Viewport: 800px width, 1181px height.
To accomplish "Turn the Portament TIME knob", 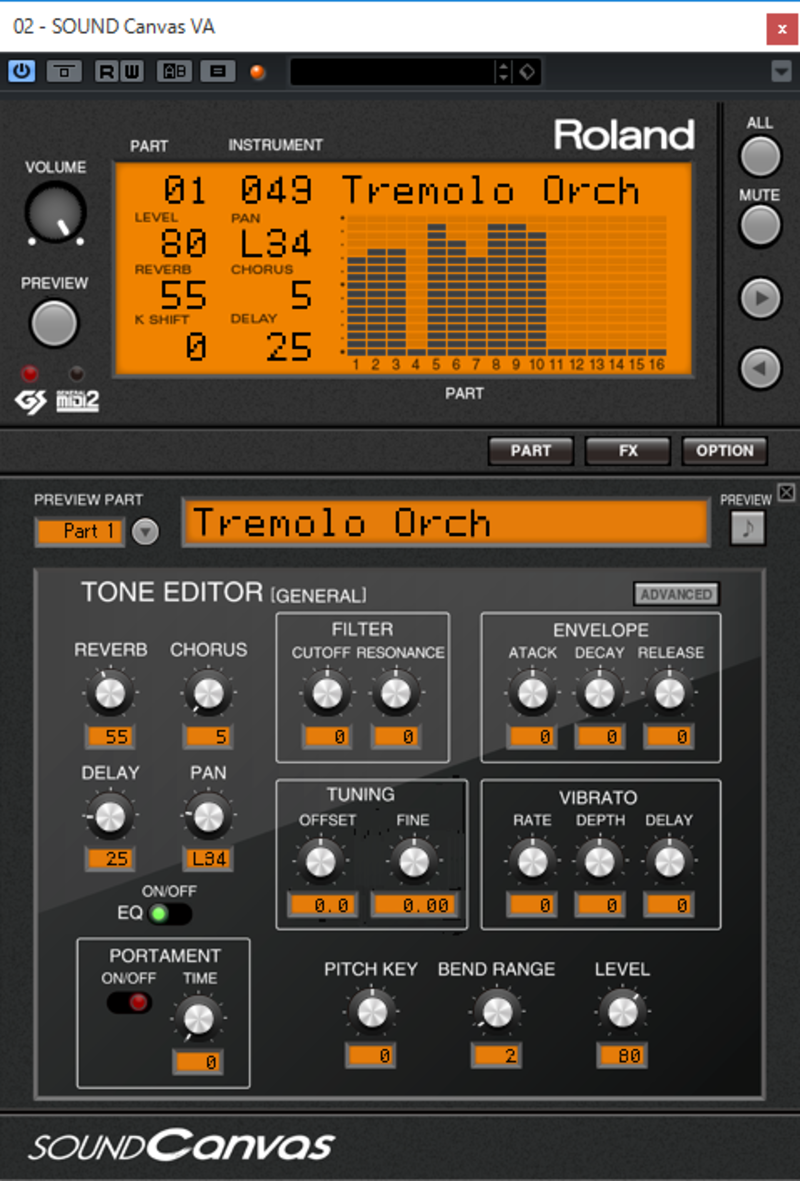I will 199,1018.
